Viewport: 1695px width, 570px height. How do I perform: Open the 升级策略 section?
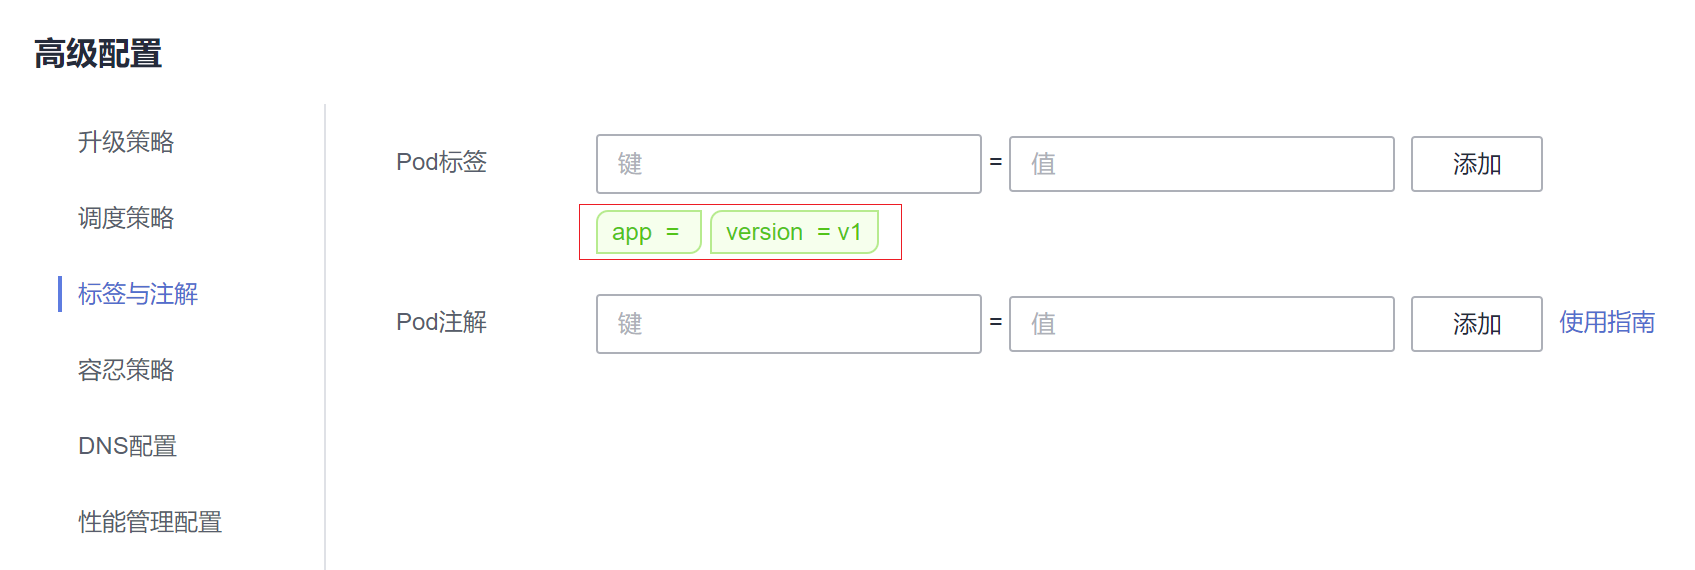click(x=126, y=142)
